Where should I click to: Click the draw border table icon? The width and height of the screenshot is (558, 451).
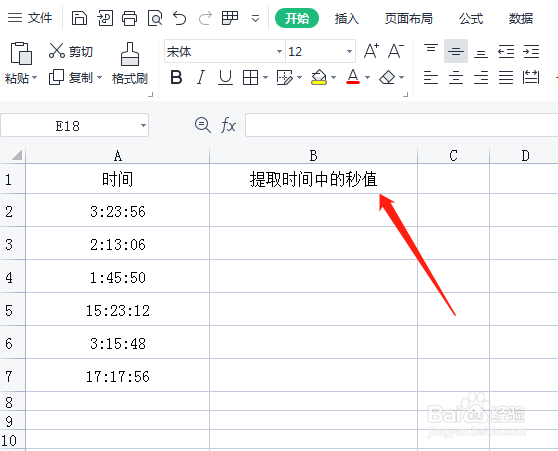pos(284,77)
